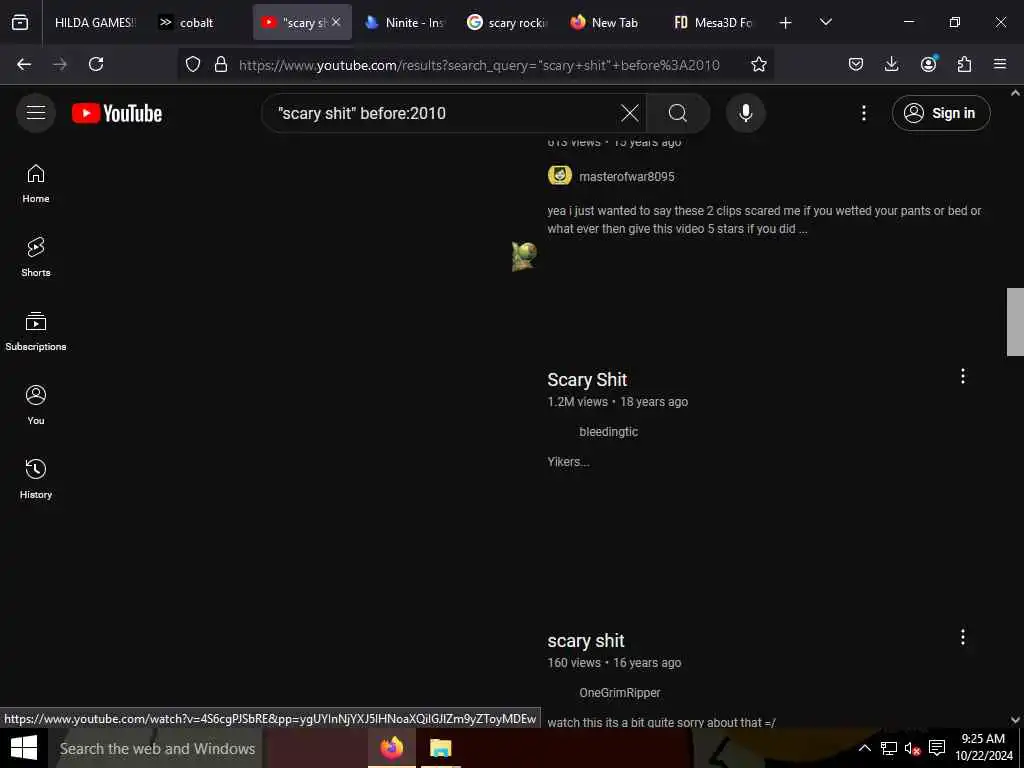The image size is (1024, 768).
Task: Open History in the sidebar
Action: coord(36,479)
